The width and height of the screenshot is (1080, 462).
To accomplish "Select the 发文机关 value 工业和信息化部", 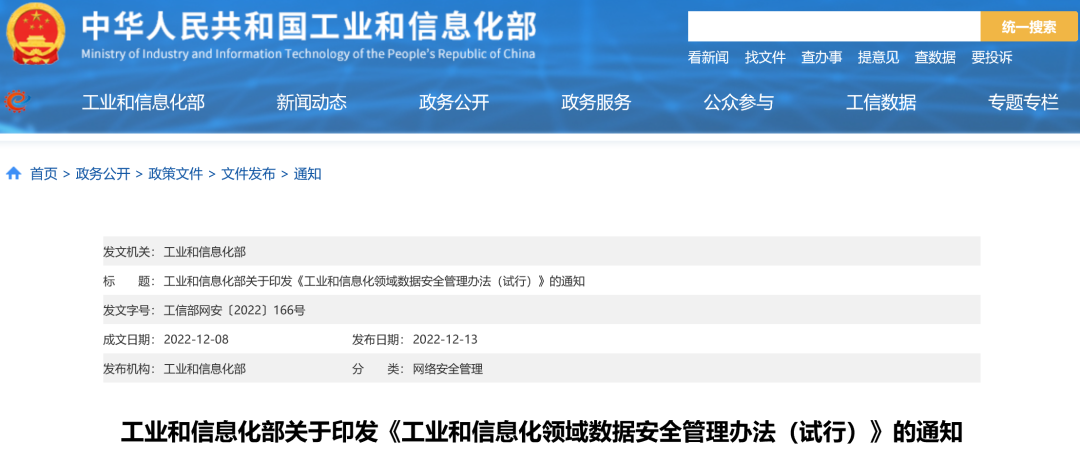I will 205,252.
